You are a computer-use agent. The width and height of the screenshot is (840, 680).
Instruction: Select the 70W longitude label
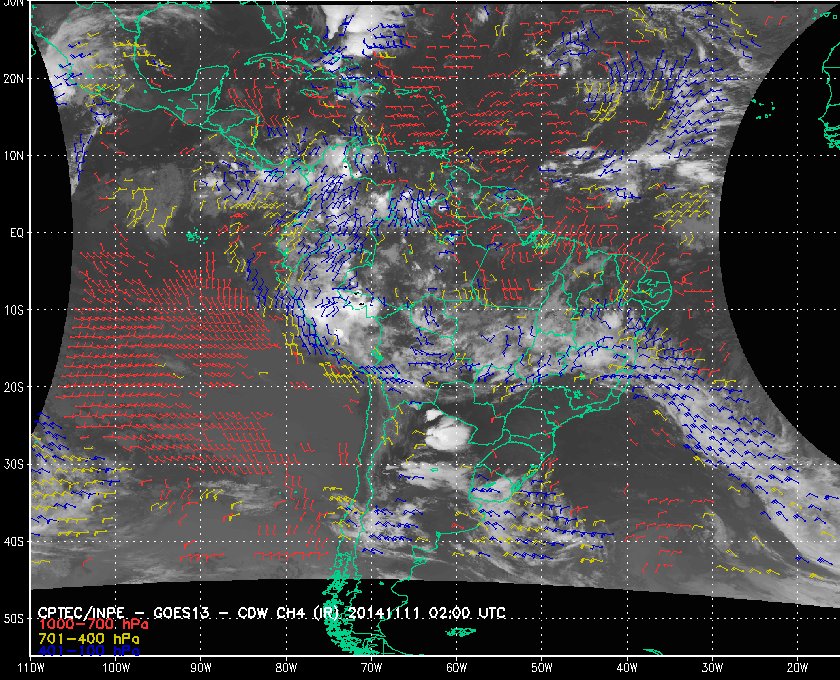tap(371, 668)
